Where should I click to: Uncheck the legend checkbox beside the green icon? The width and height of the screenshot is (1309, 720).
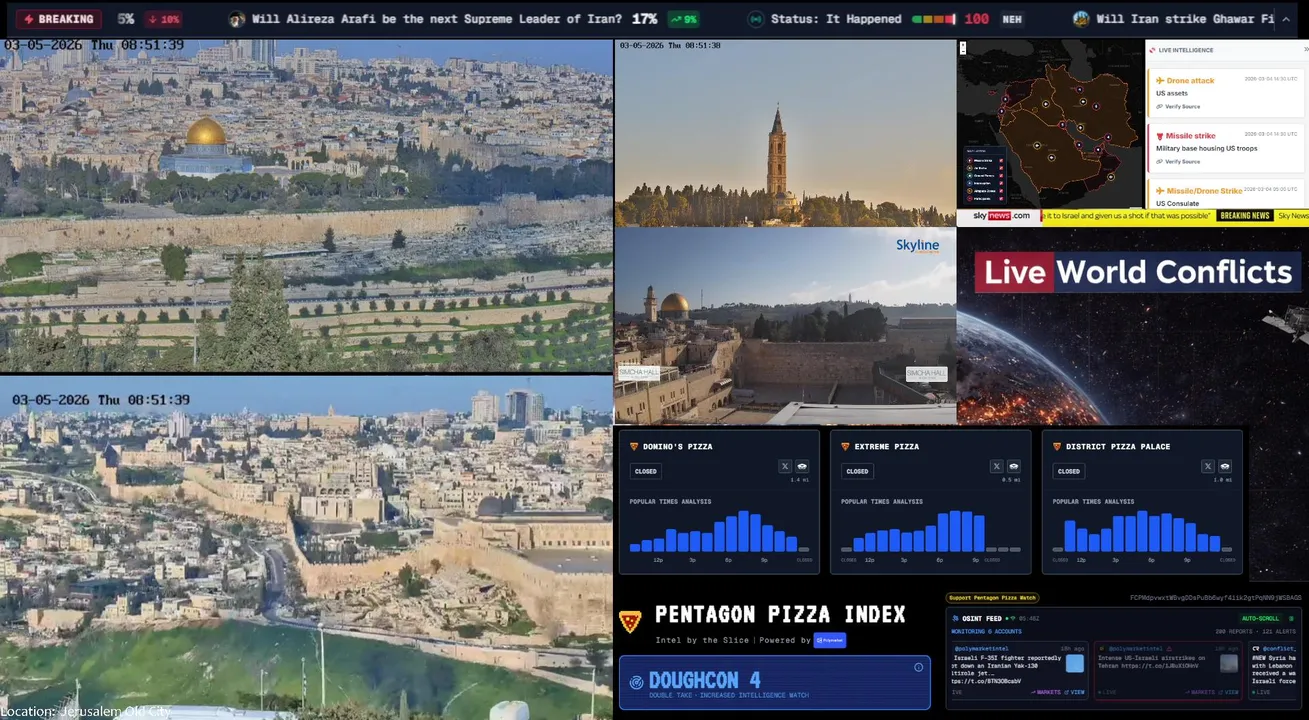1001,175
